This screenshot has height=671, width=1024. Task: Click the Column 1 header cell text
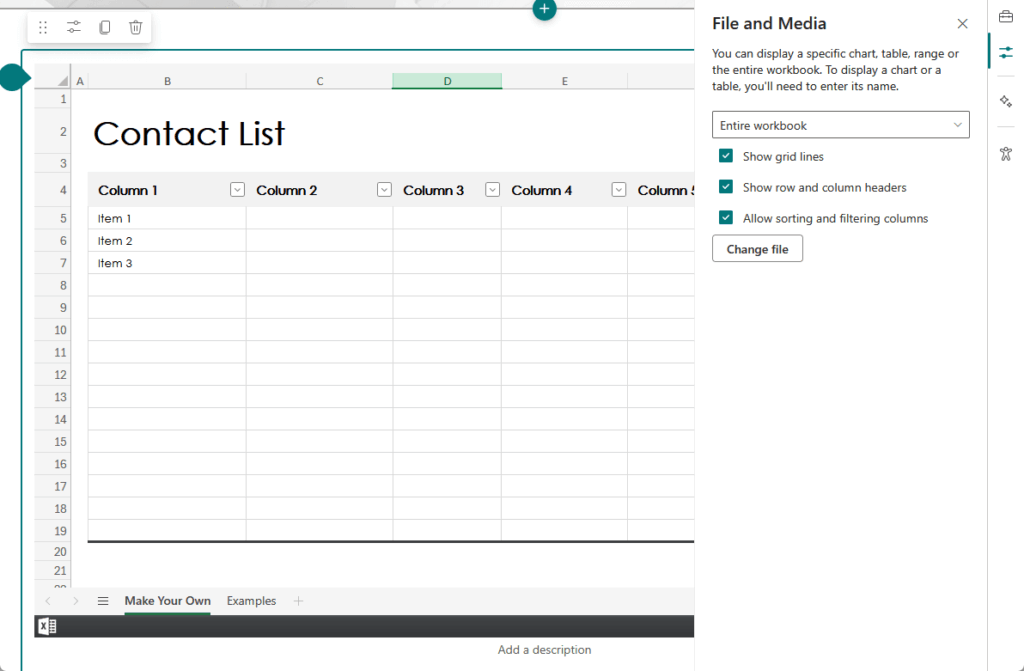click(x=128, y=190)
